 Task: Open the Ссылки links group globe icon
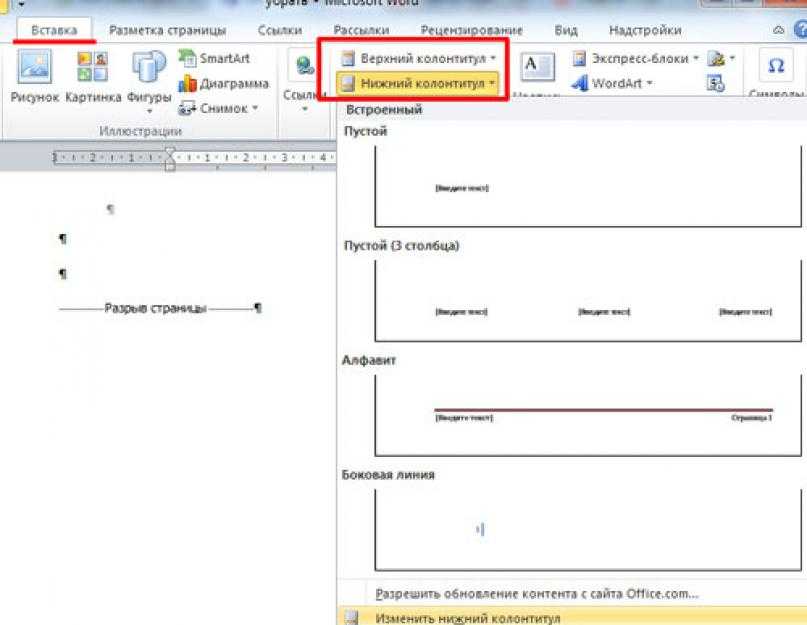(304, 66)
